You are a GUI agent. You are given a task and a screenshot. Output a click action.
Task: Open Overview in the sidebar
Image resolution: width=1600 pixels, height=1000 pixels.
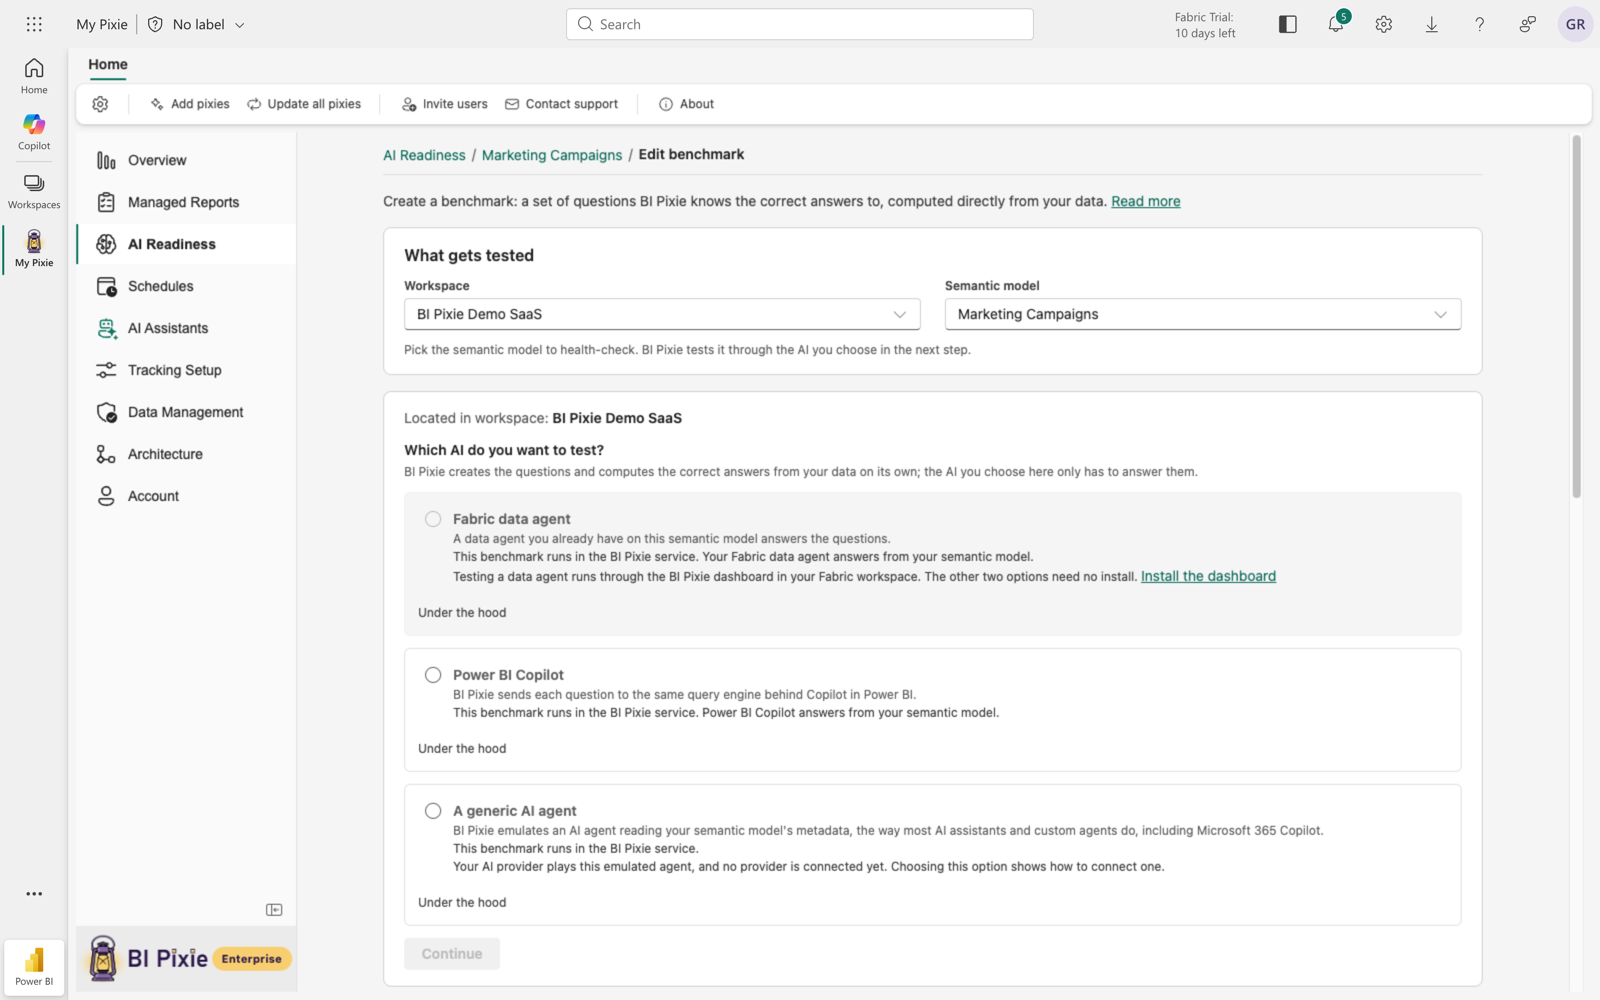tap(186, 160)
